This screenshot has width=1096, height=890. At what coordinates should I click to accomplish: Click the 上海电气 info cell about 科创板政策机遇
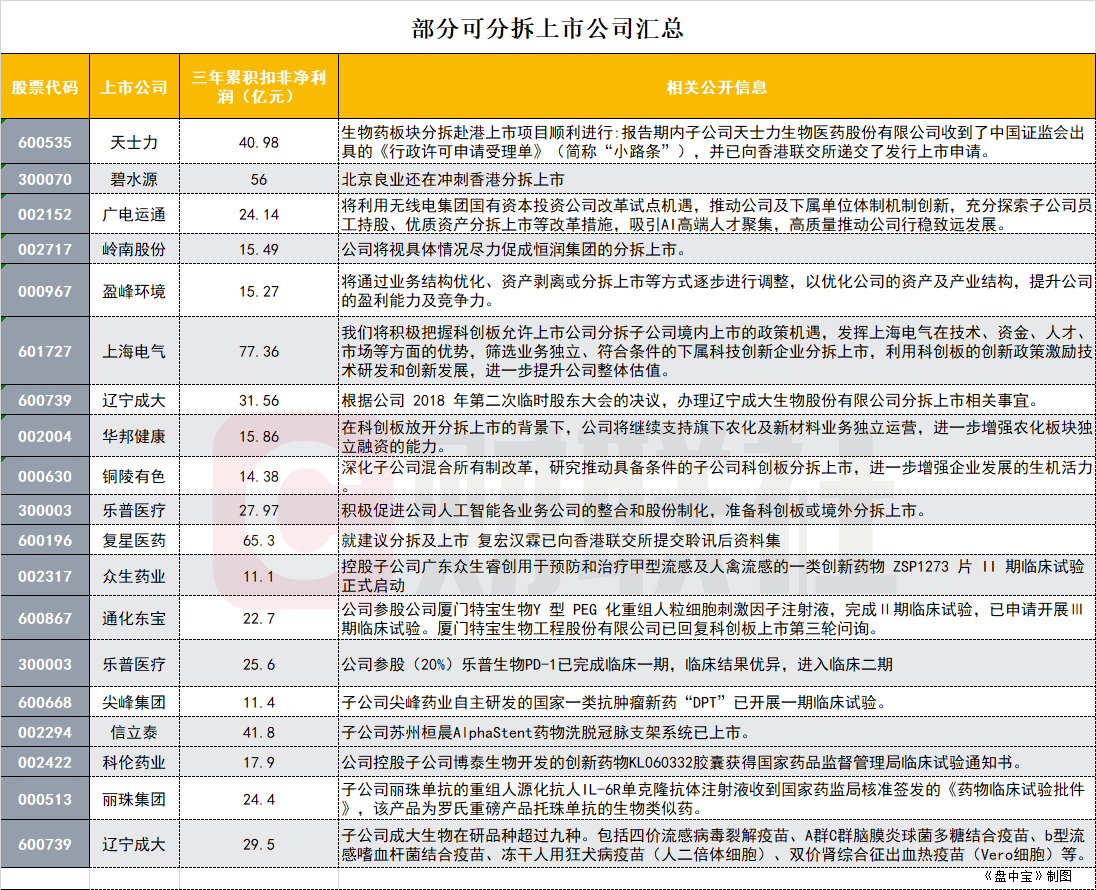(x=716, y=351)
